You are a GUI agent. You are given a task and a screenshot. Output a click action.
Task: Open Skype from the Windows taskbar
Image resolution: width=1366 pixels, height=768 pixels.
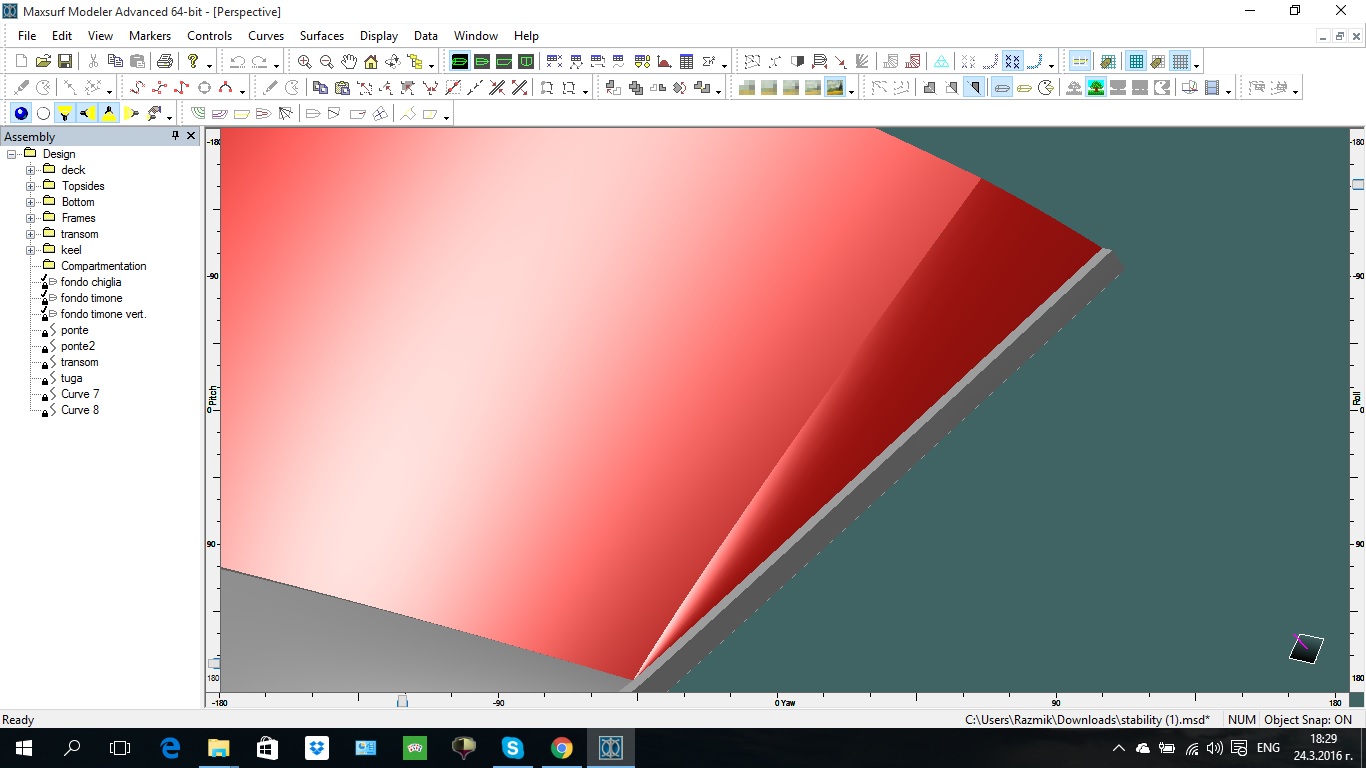point(513,748)
